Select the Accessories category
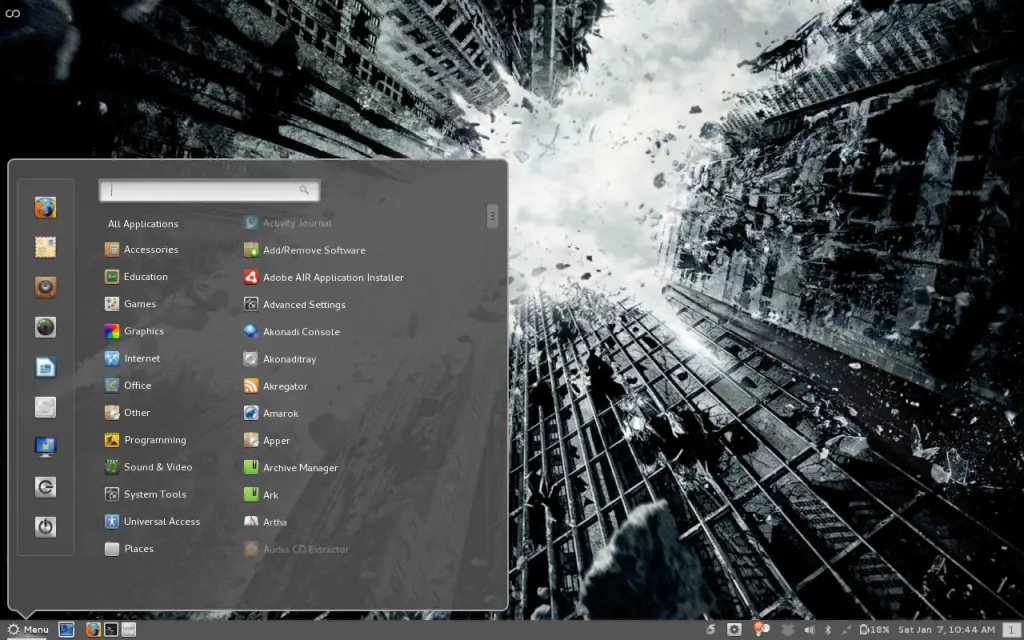 point(141,249)
